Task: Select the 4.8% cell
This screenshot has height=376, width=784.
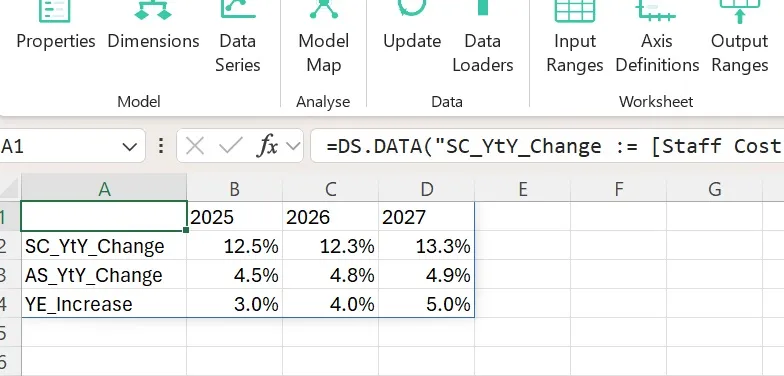Action: click(330, 274)
